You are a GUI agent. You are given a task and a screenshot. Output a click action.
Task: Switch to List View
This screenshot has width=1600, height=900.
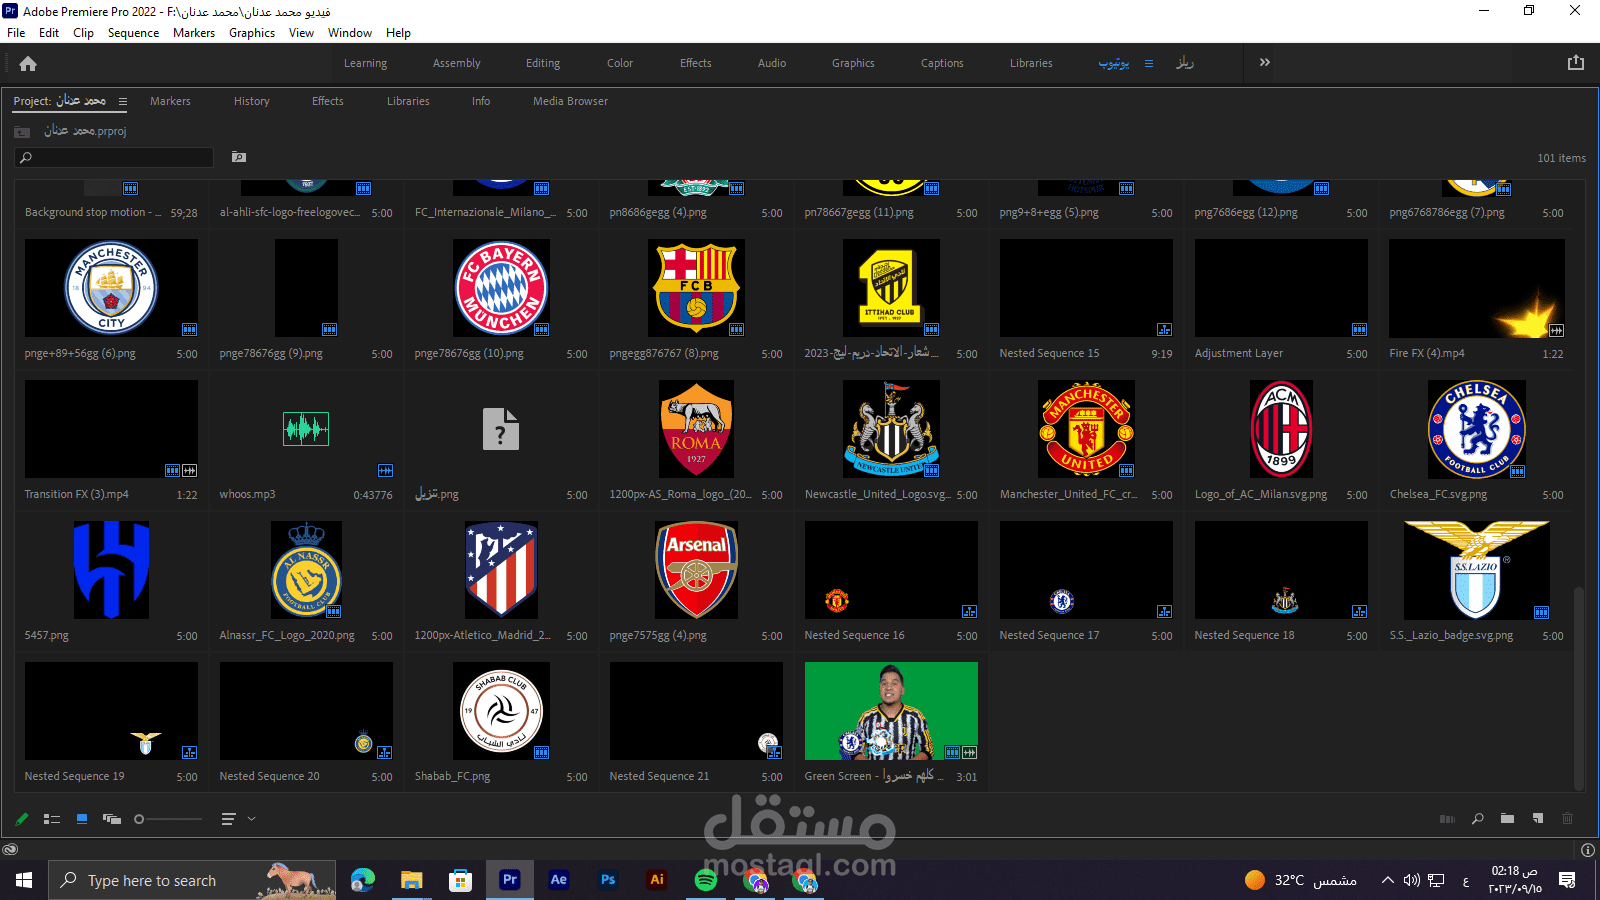tap(52, 819)
